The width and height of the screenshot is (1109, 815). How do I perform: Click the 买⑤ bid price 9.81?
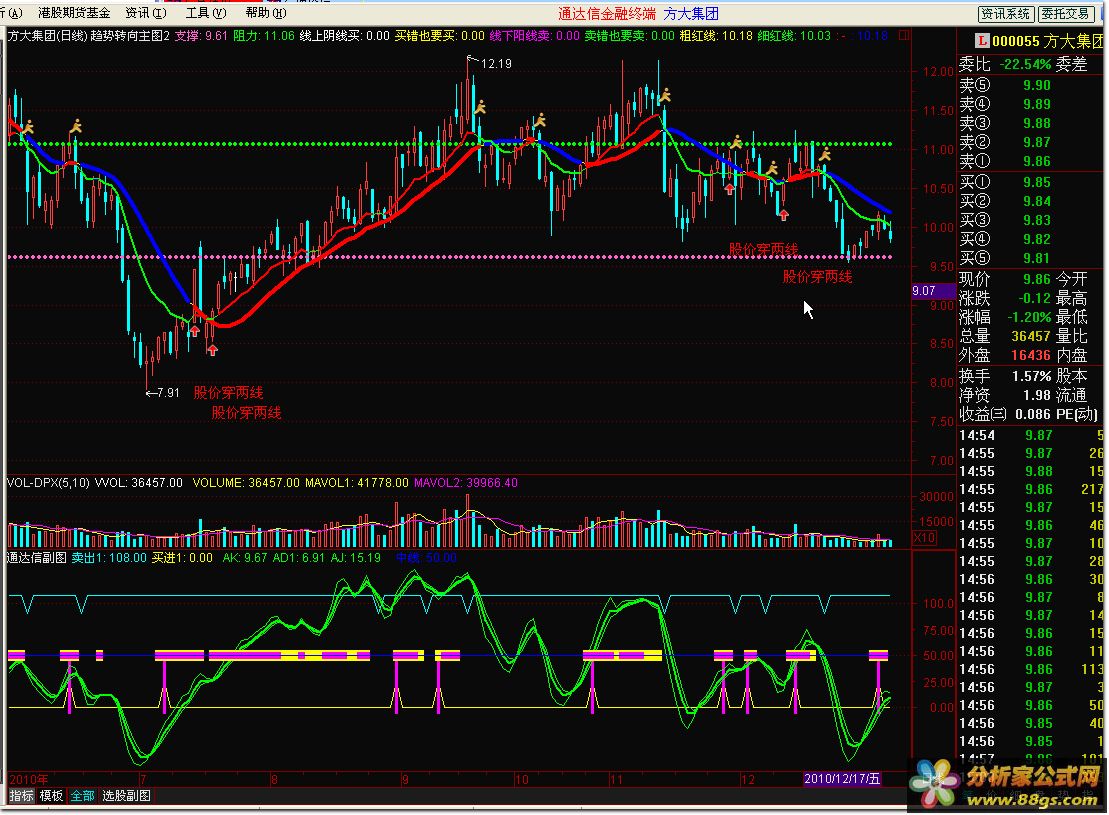1036,258
